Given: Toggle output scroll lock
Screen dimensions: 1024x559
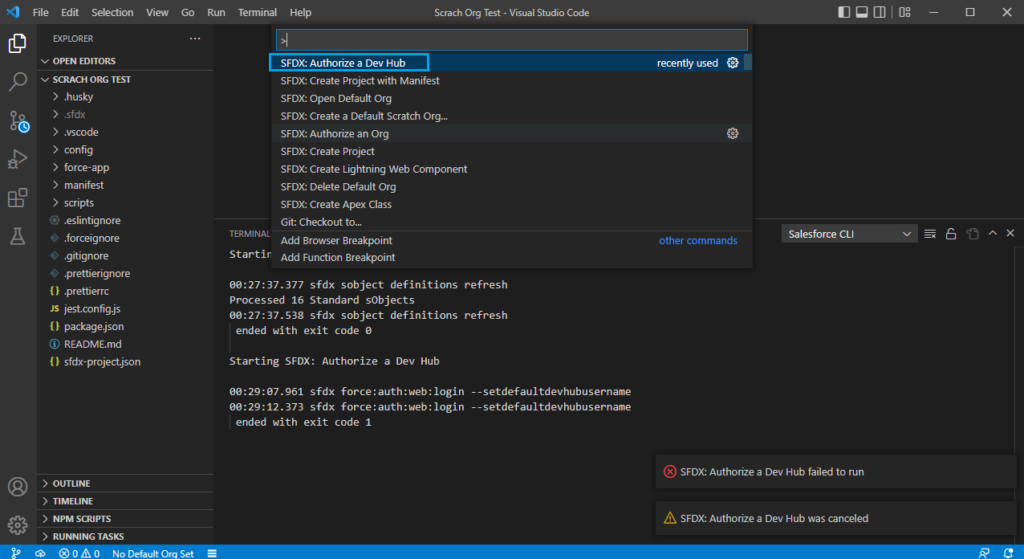Looking at the screenshot, I should [x=951, y=234].
